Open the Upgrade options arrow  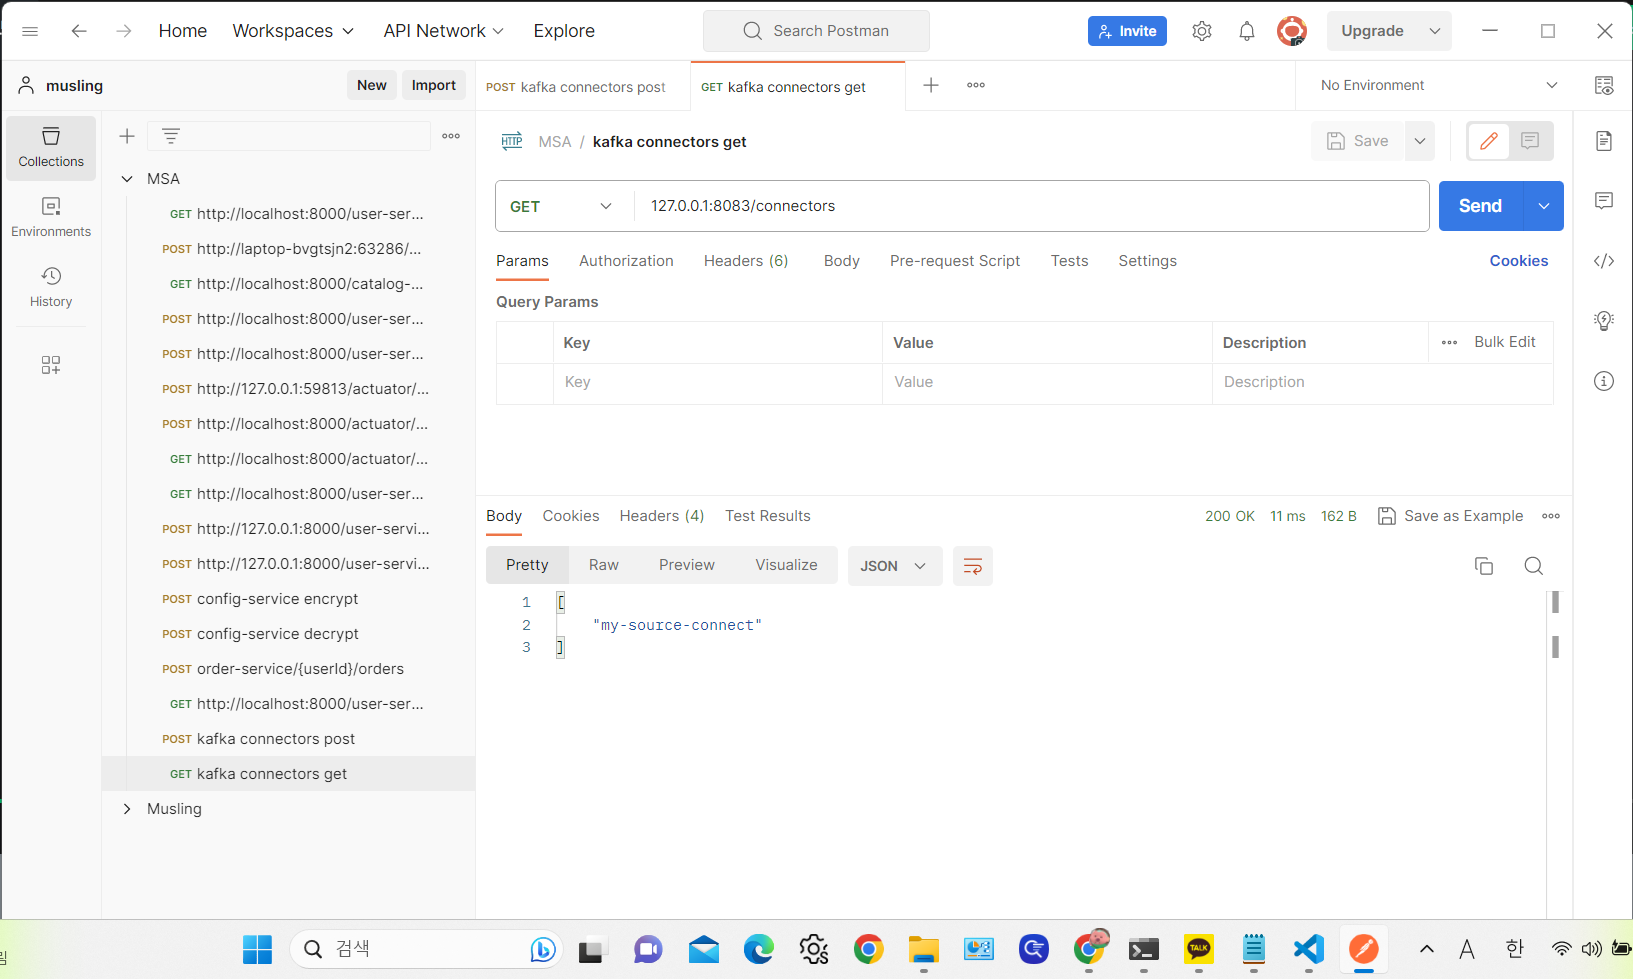pos(1435,31)
